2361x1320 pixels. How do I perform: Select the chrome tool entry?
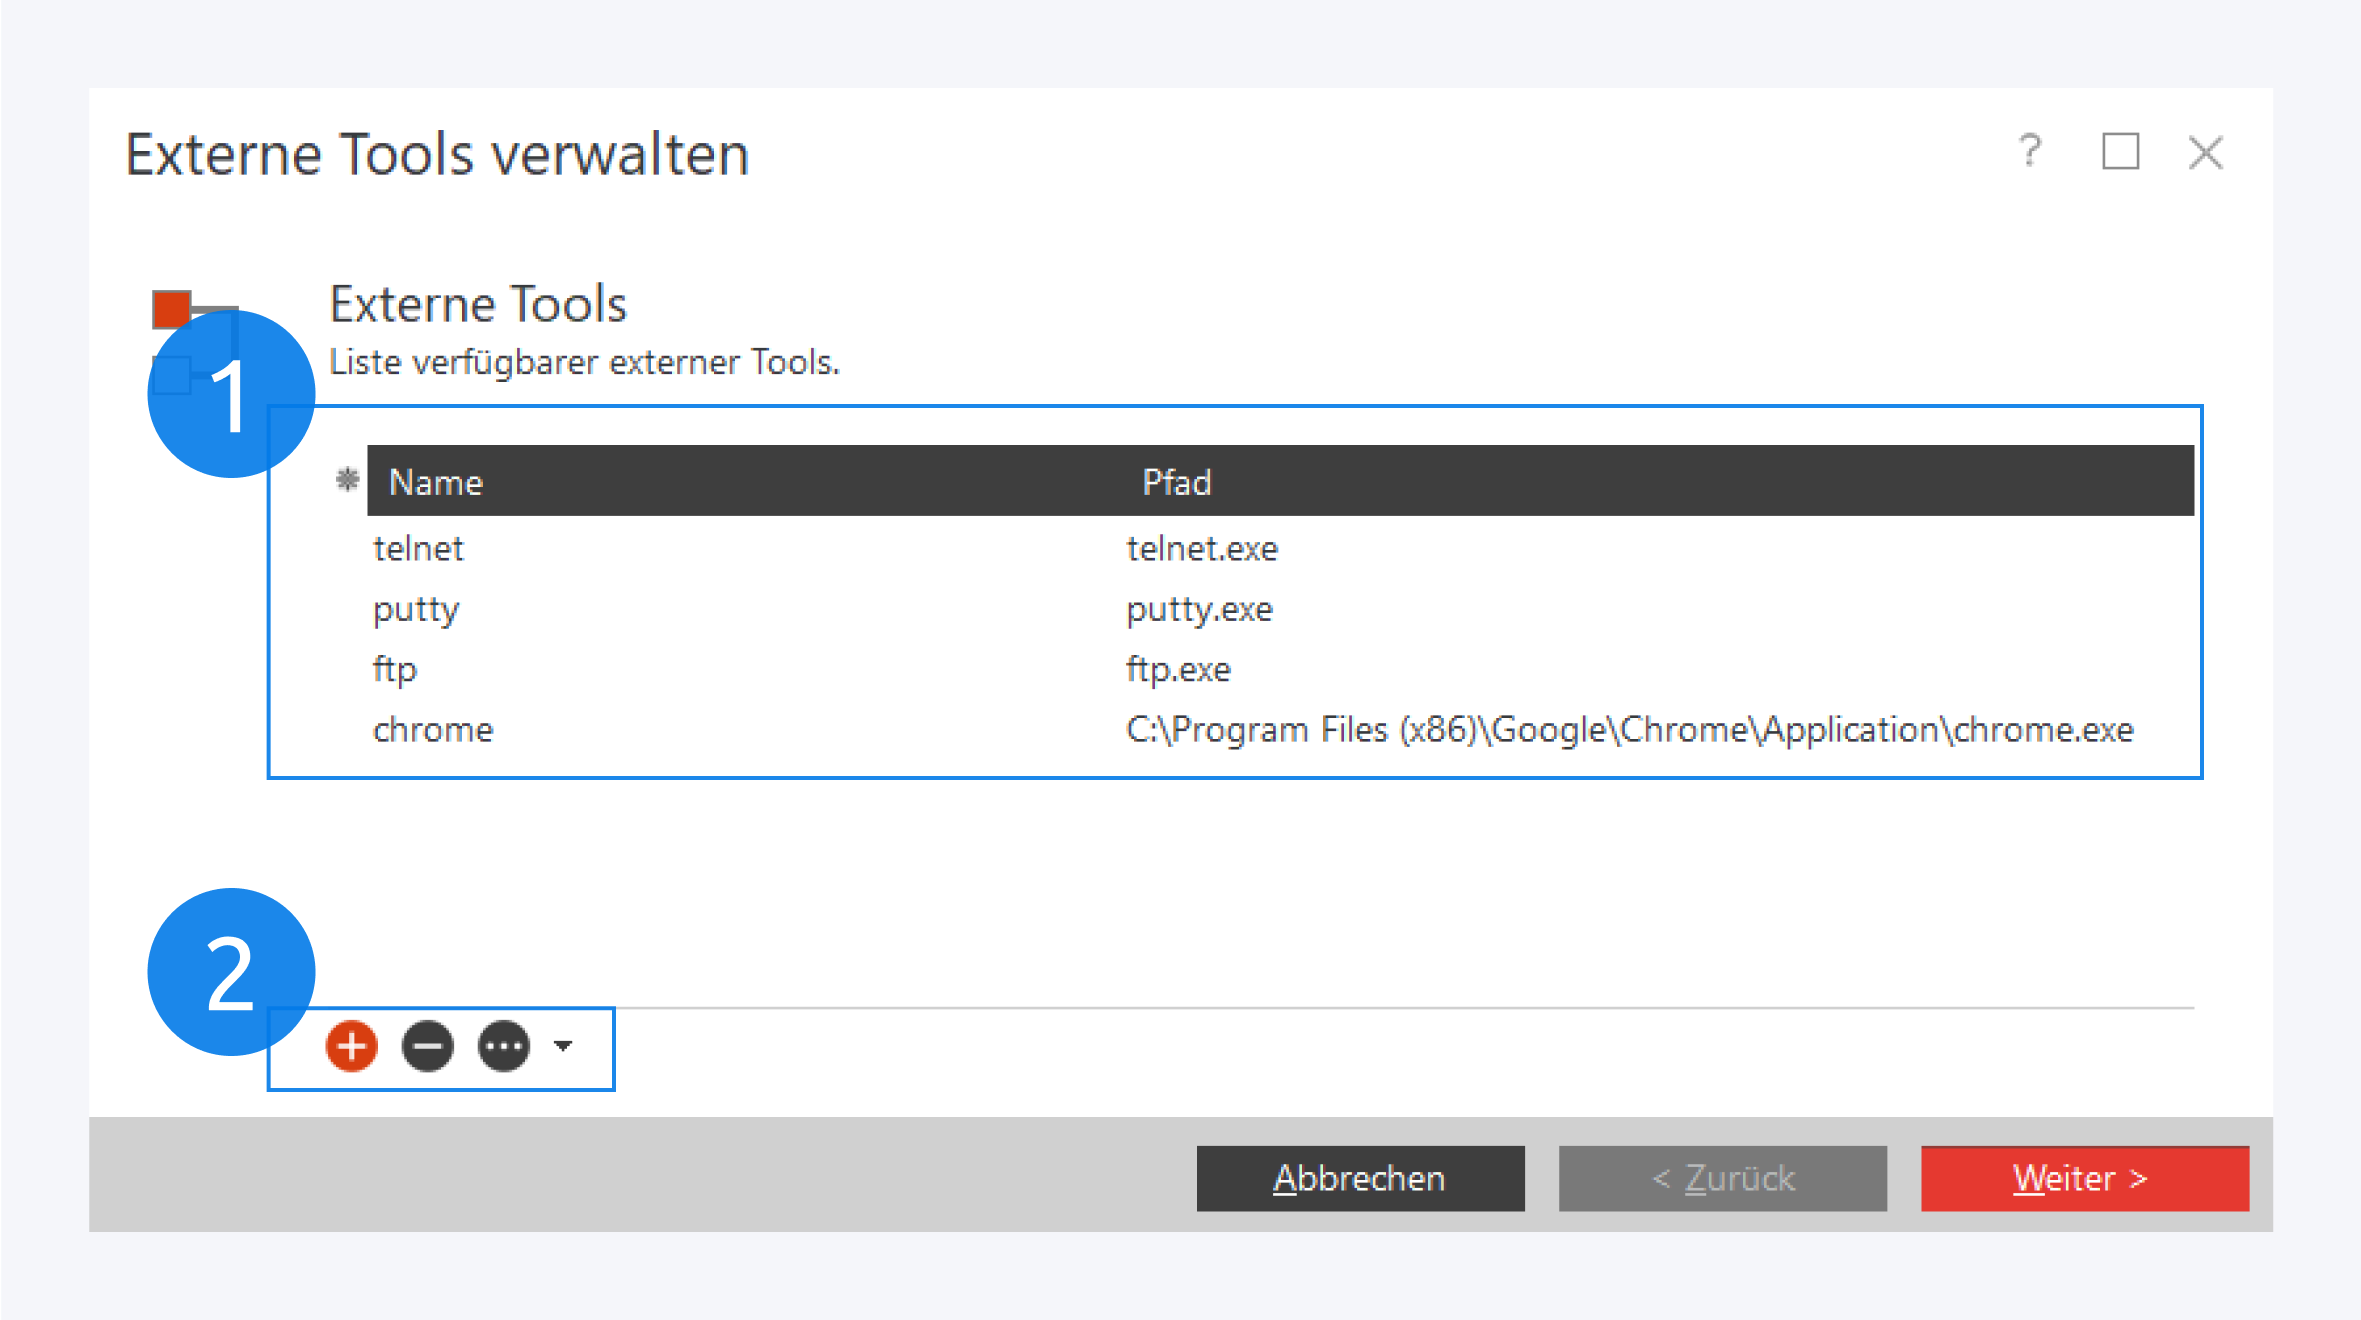(x=433, y=730)
